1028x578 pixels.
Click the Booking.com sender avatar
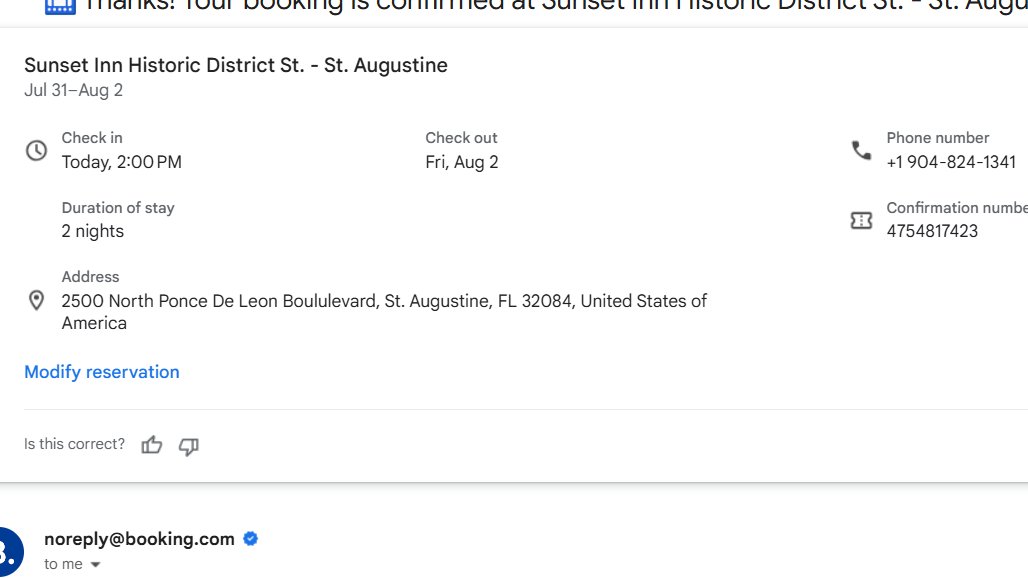8,551
